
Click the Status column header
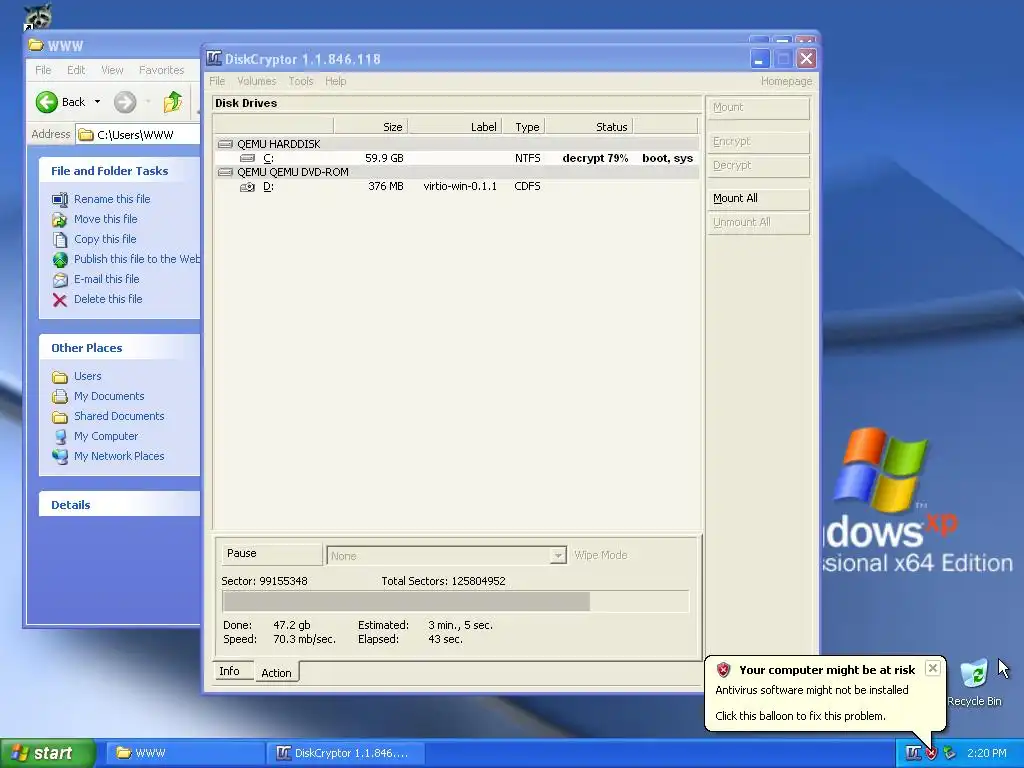(x=588, y=127)
